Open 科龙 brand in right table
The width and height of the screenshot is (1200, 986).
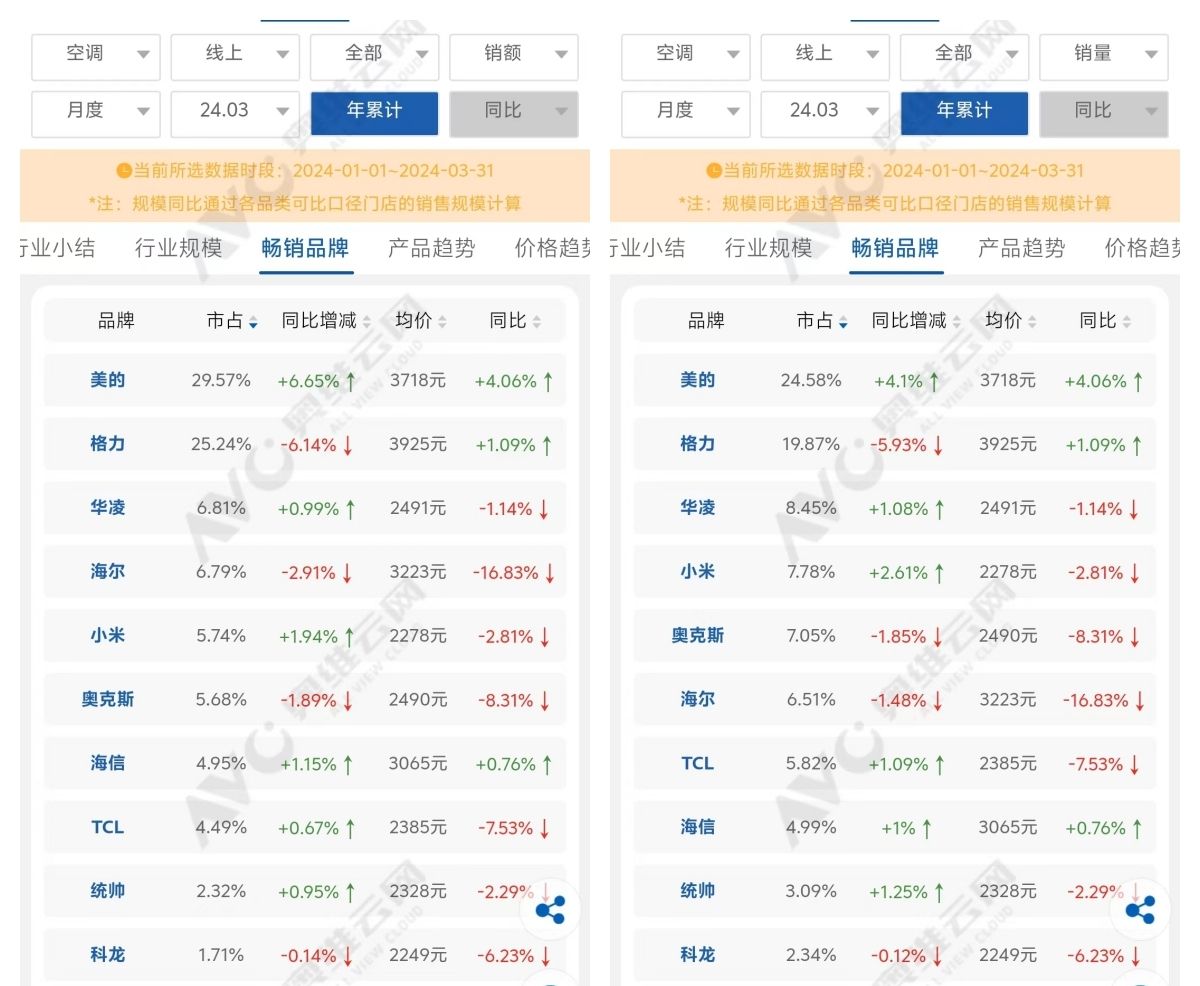[x=698, y=955]
